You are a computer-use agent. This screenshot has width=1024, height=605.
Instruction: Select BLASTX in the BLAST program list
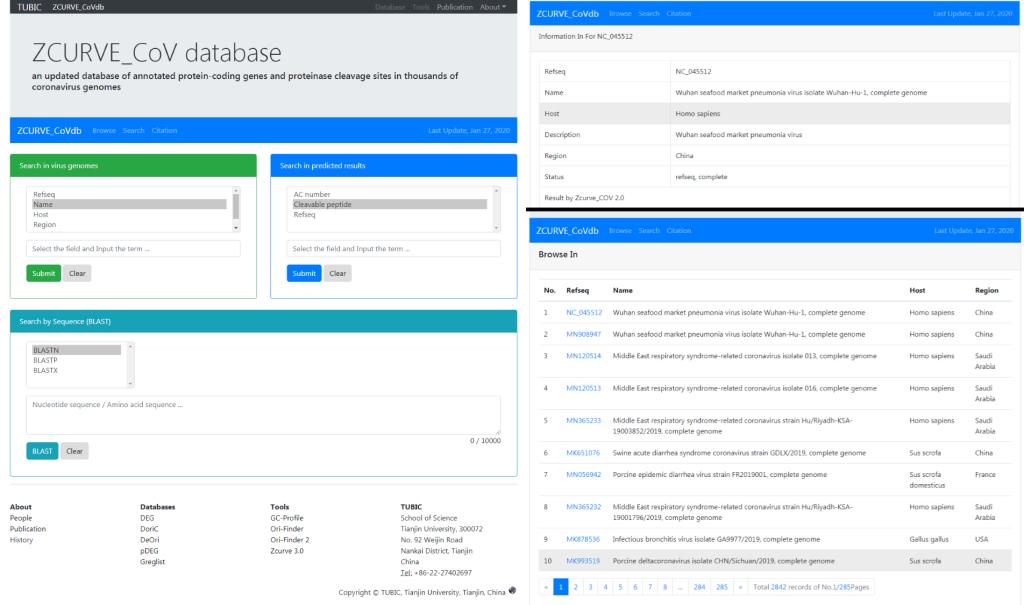45,370
